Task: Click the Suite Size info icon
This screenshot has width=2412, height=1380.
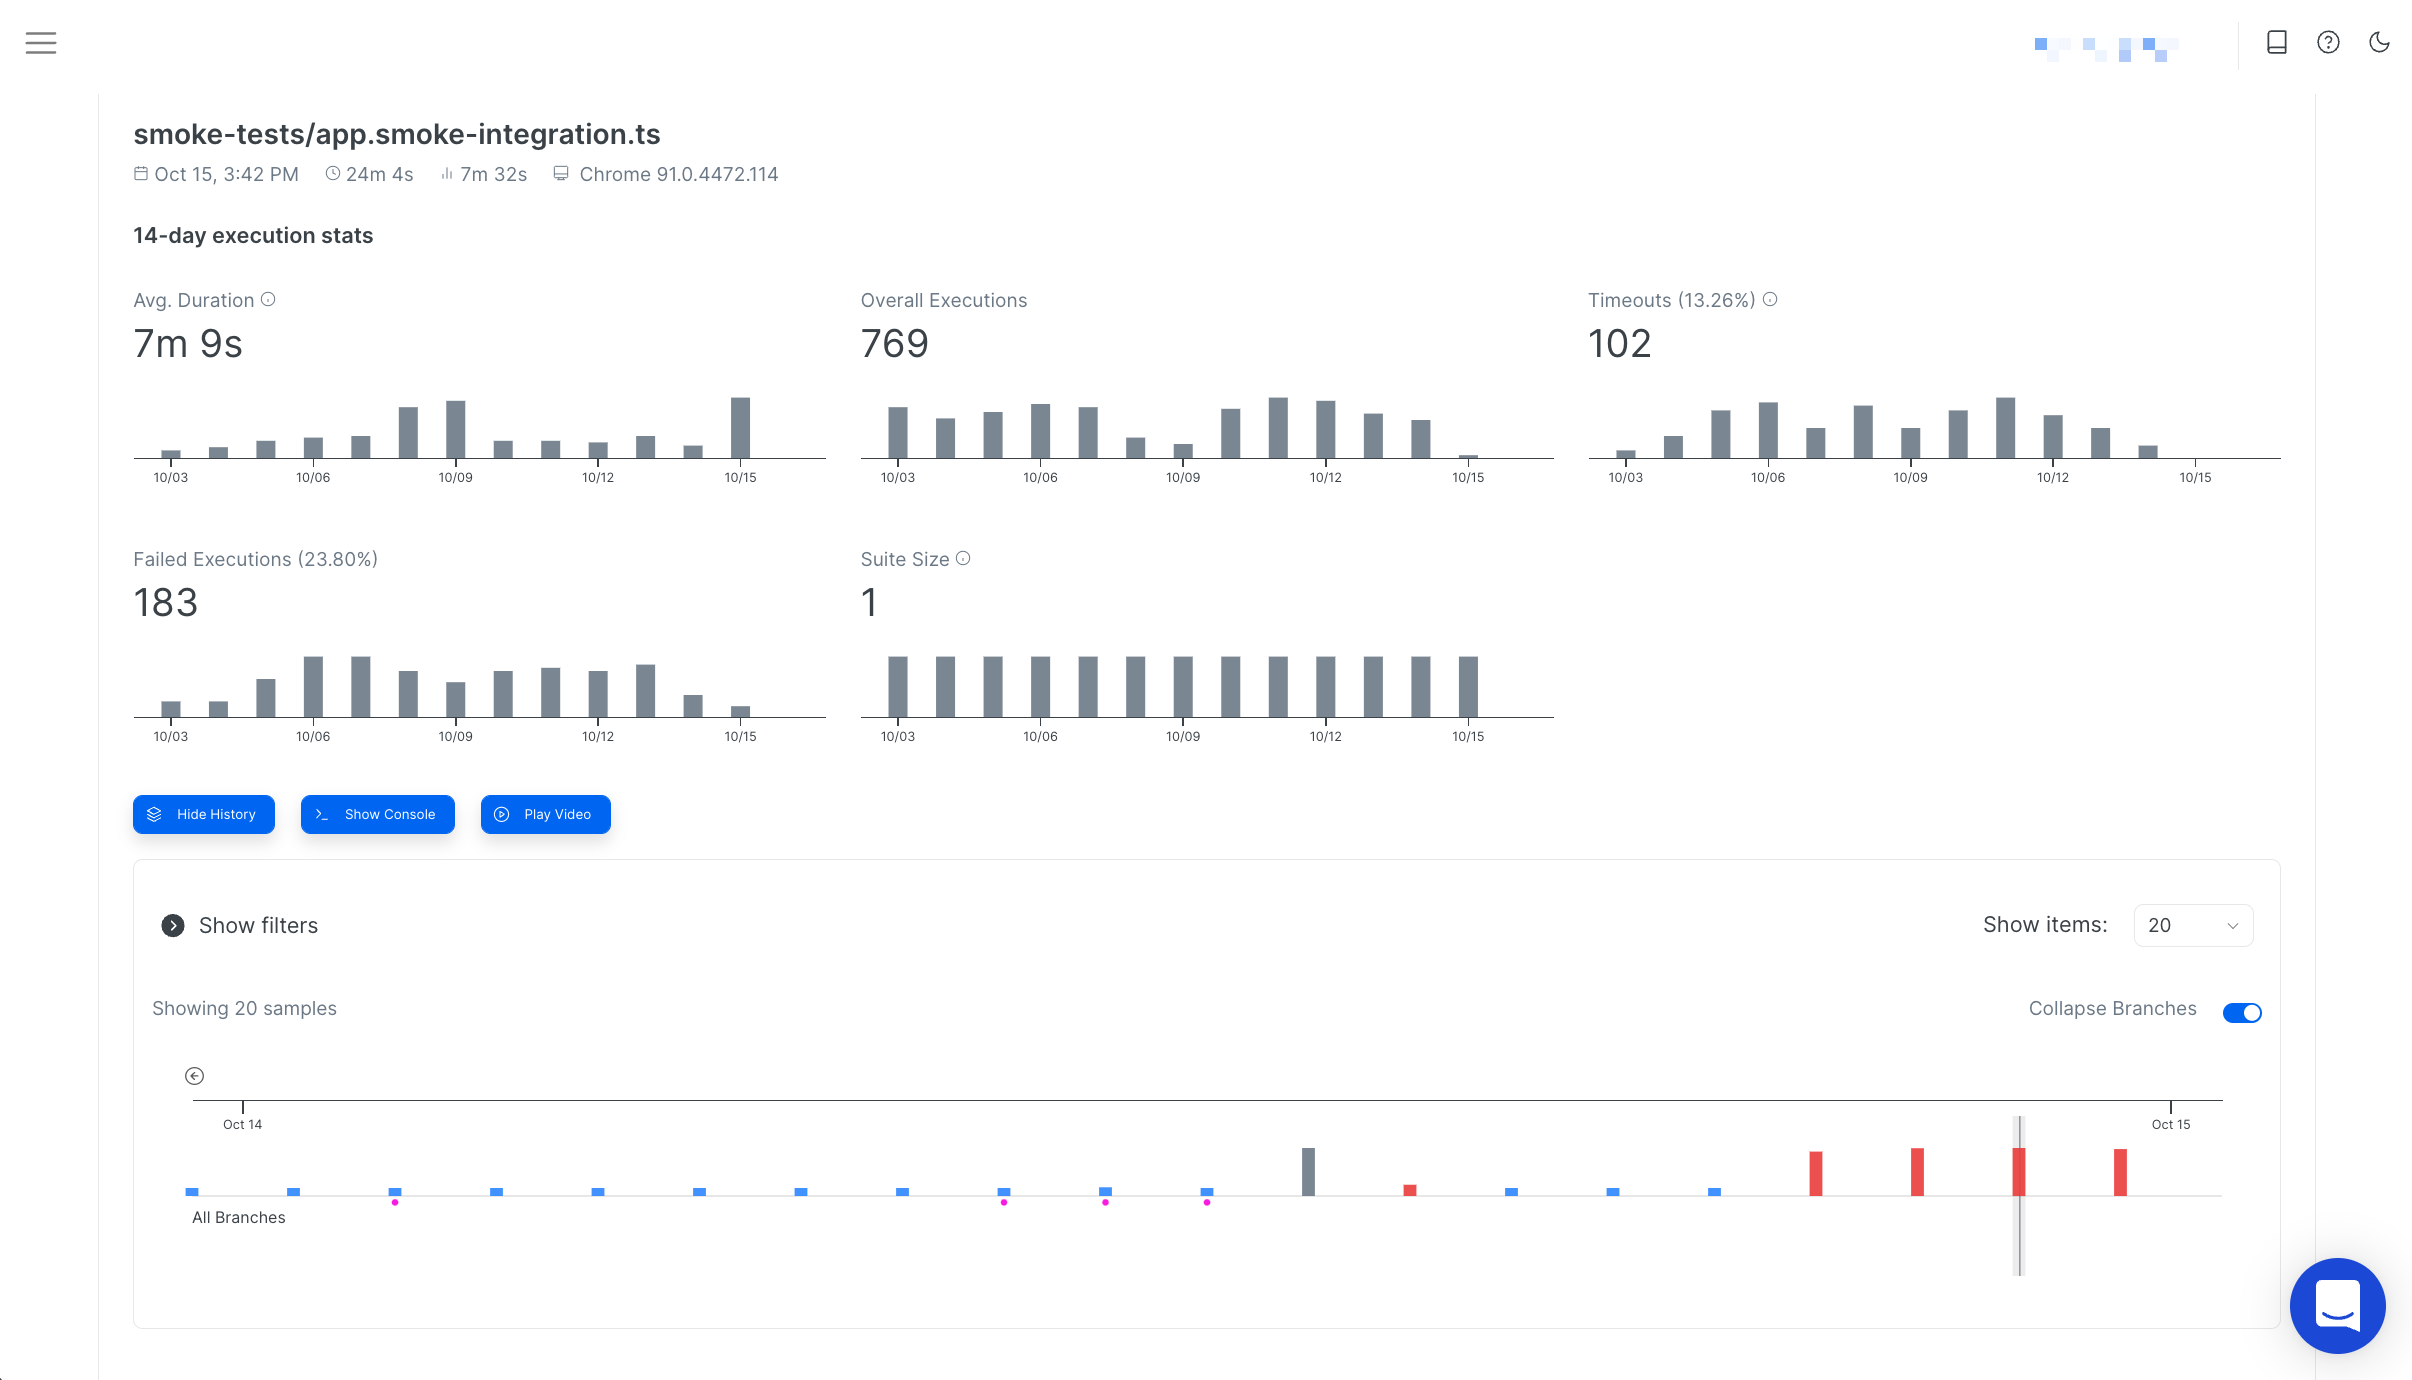Action: point(963,559)
